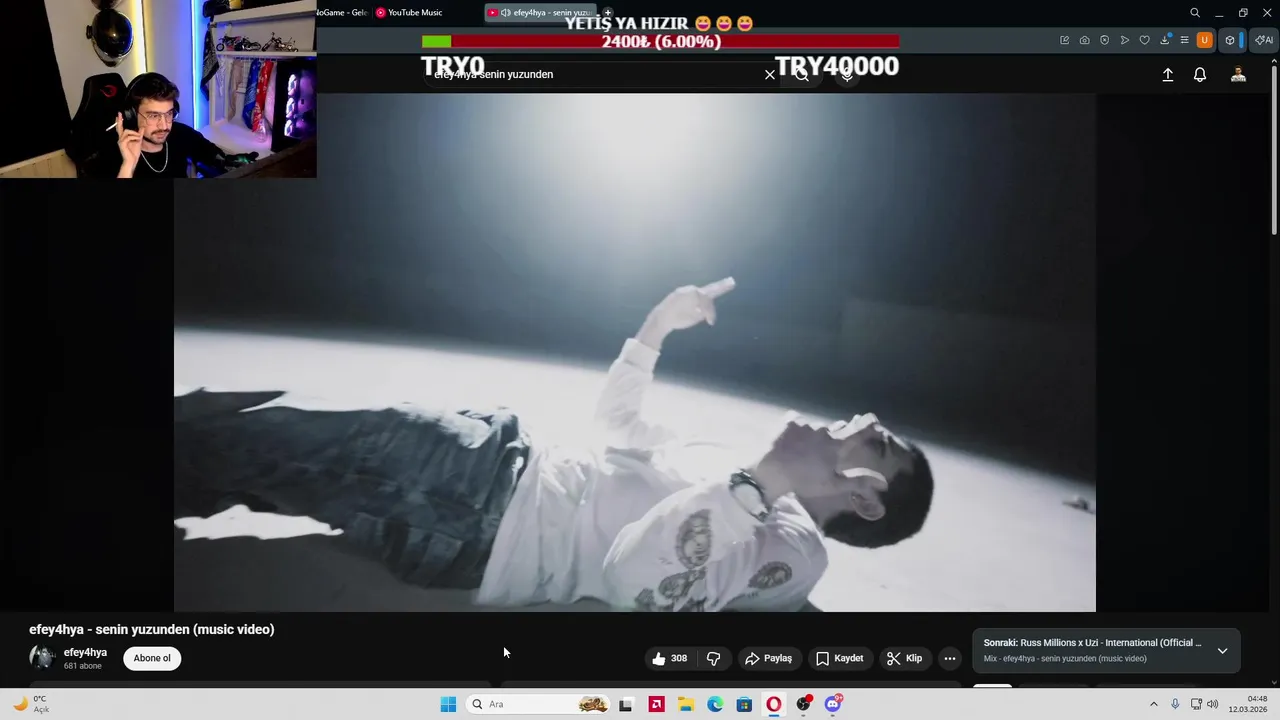The height and width of the screenshot is (720, 1280).
Task: Click Abone ol subscribe button
Action: click(x=152, y=658)
